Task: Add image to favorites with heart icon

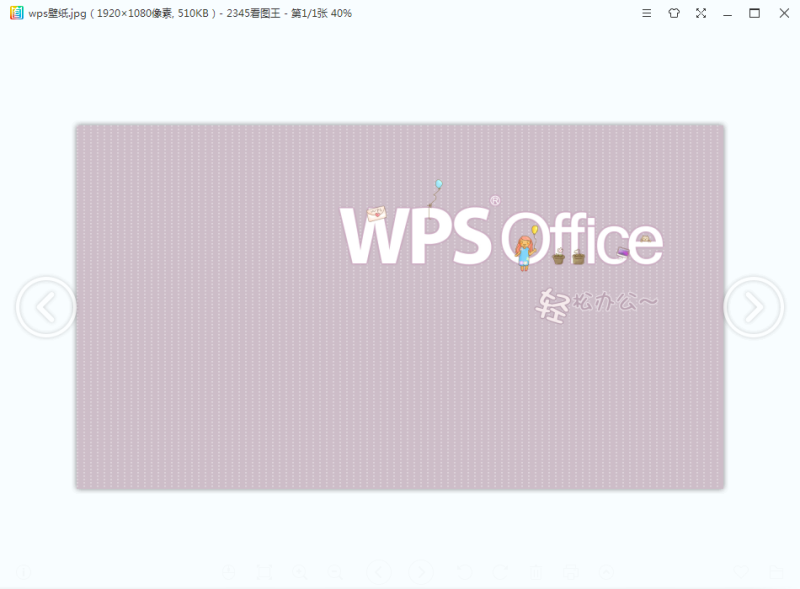Action: pyautogui.click(x=741, y=572)
